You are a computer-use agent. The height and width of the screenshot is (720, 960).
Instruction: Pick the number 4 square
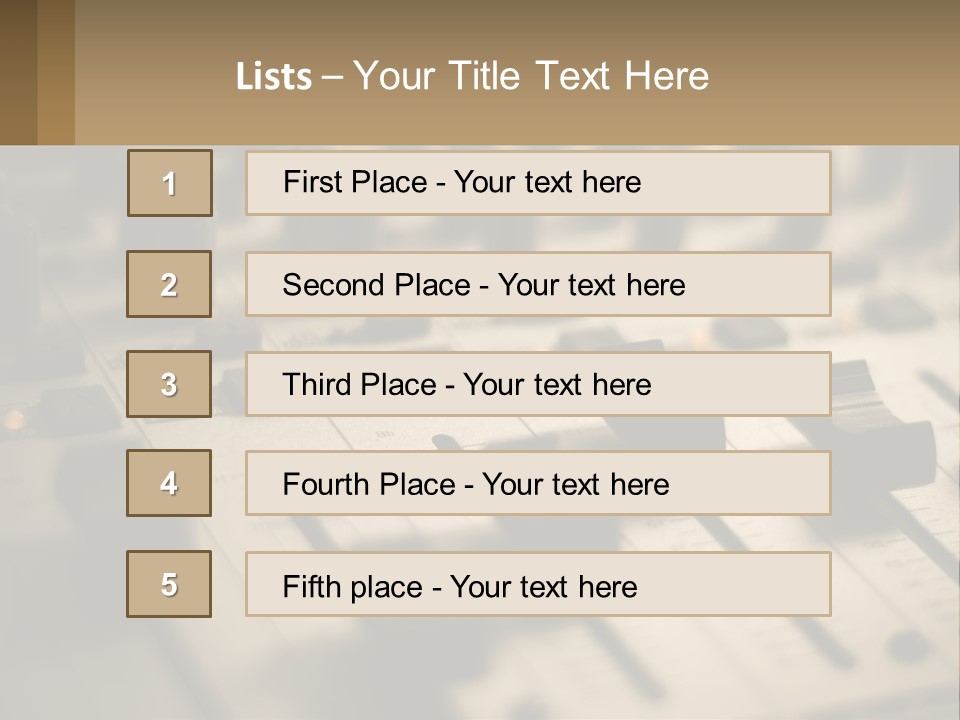tap(169, 483)
